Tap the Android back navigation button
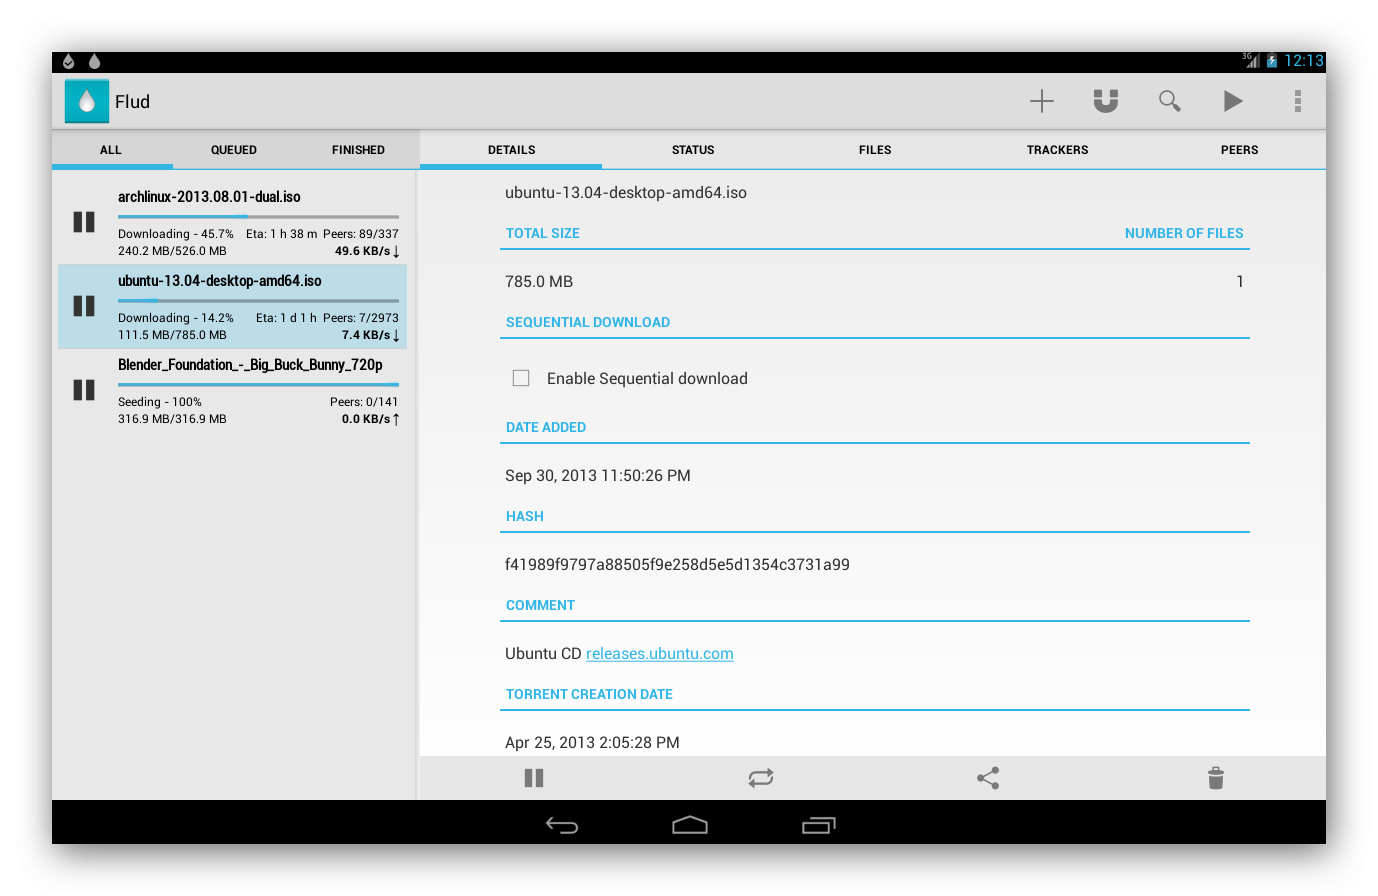The height and width of the screenshot is (896, 1378). pos(562,825)
